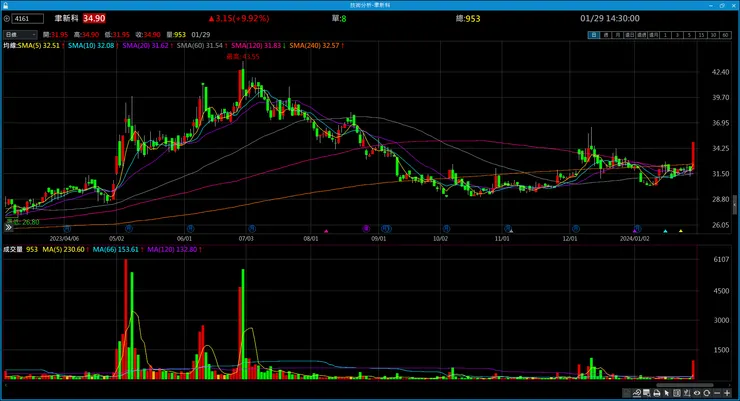Click the 2024/01/02 date axis label
Viewport: 740px width, 401px height.
[x=634, y=239]
